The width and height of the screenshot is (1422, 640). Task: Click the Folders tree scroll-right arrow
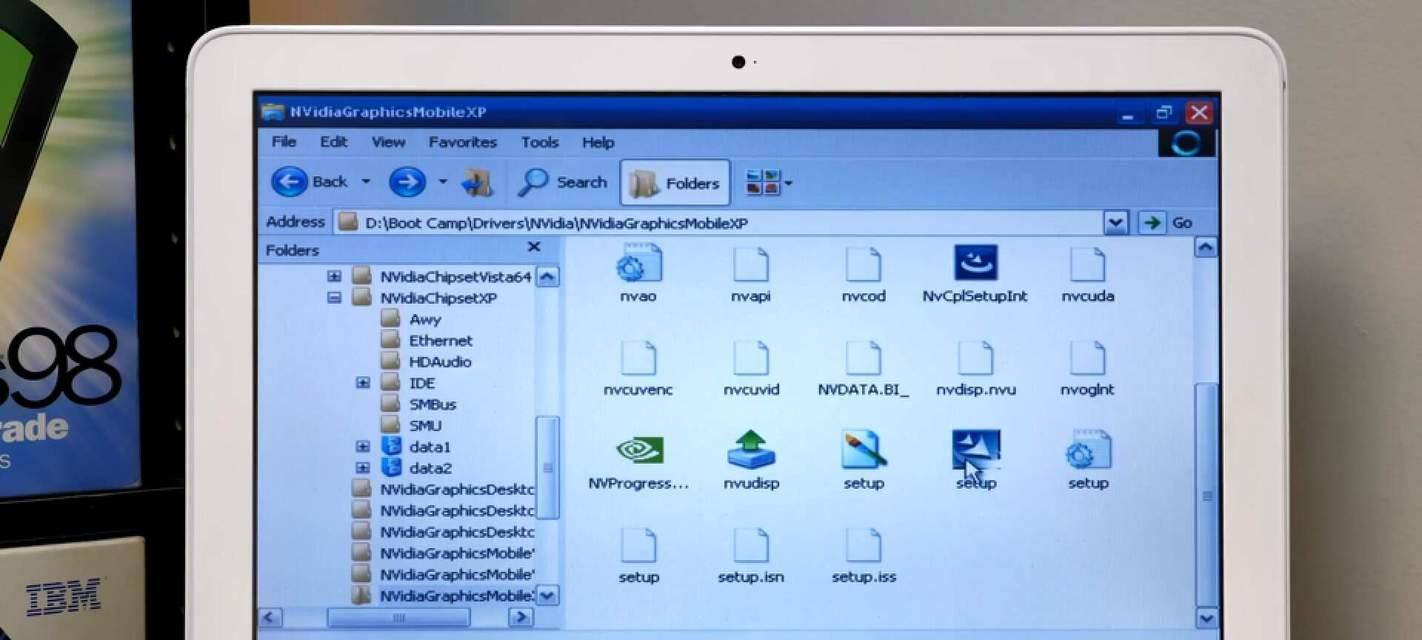click(x=520, y=618)
